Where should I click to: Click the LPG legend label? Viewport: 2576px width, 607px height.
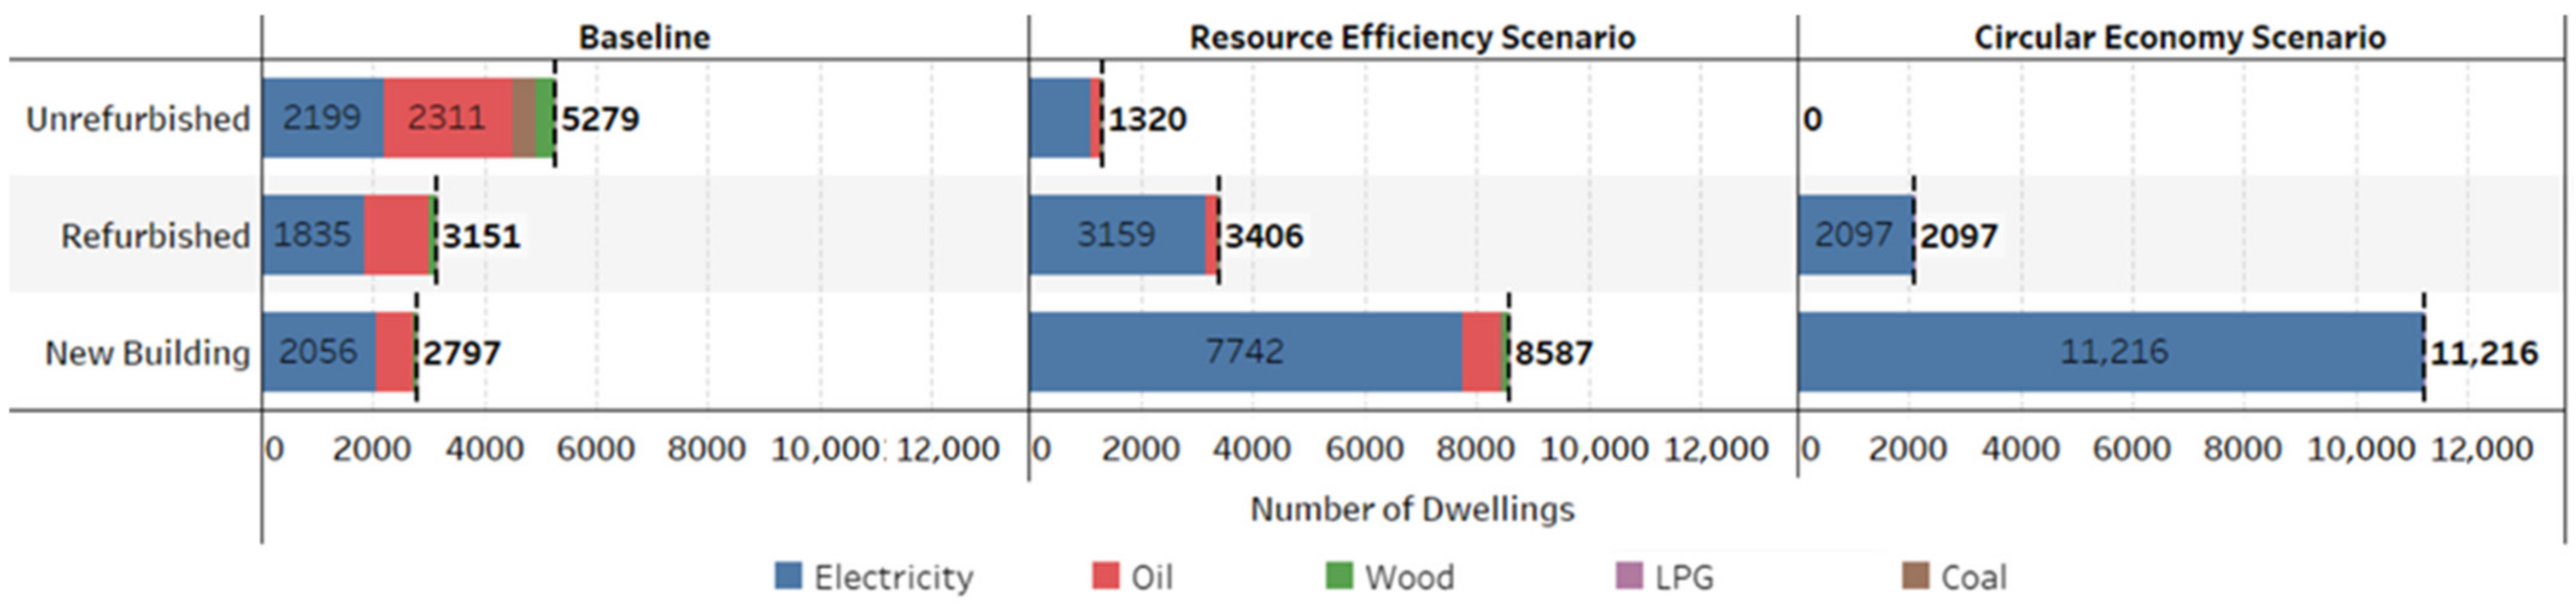tap(1684, 577)
